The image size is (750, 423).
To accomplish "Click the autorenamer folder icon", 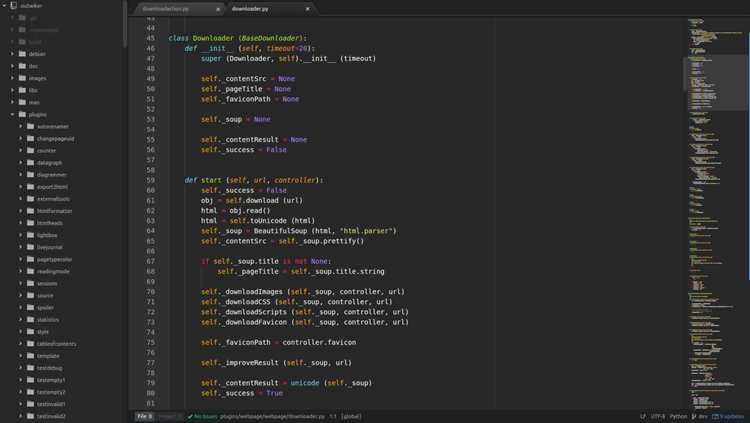I will pos(31,126).
